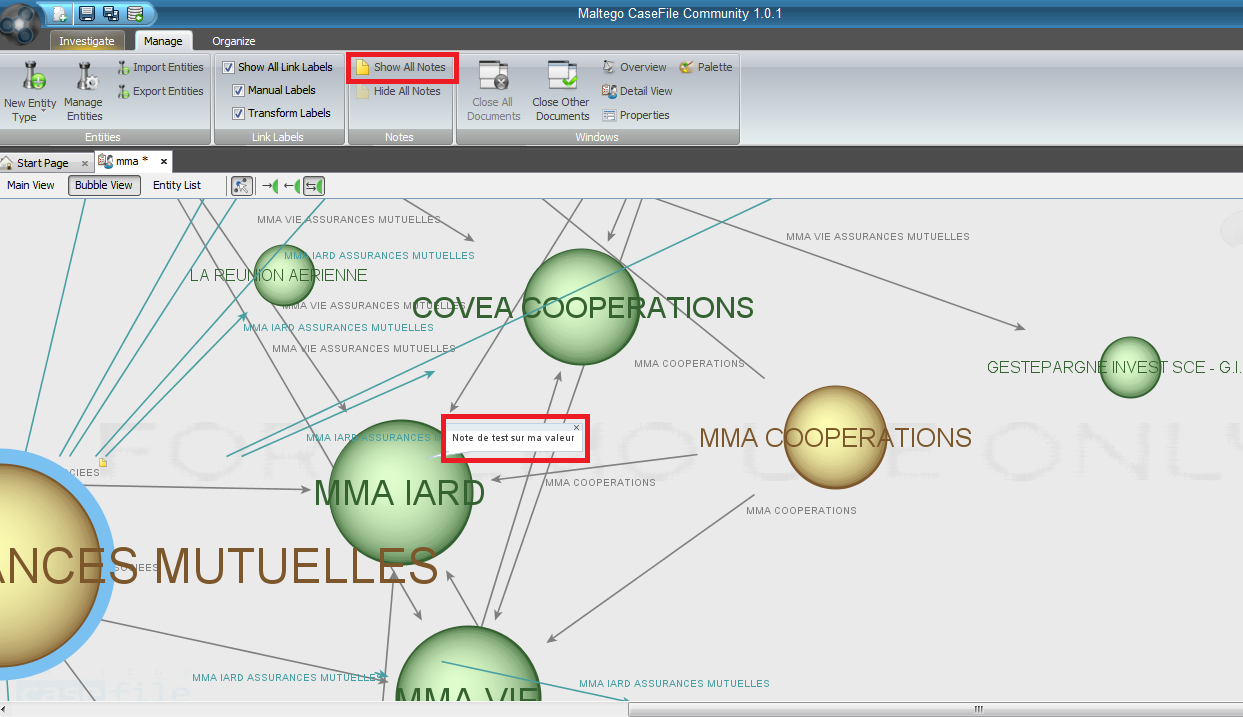This screenshot has width=1243, height=717.
Task: Select the Manage ribbon tab
Action: pos(163,41)
